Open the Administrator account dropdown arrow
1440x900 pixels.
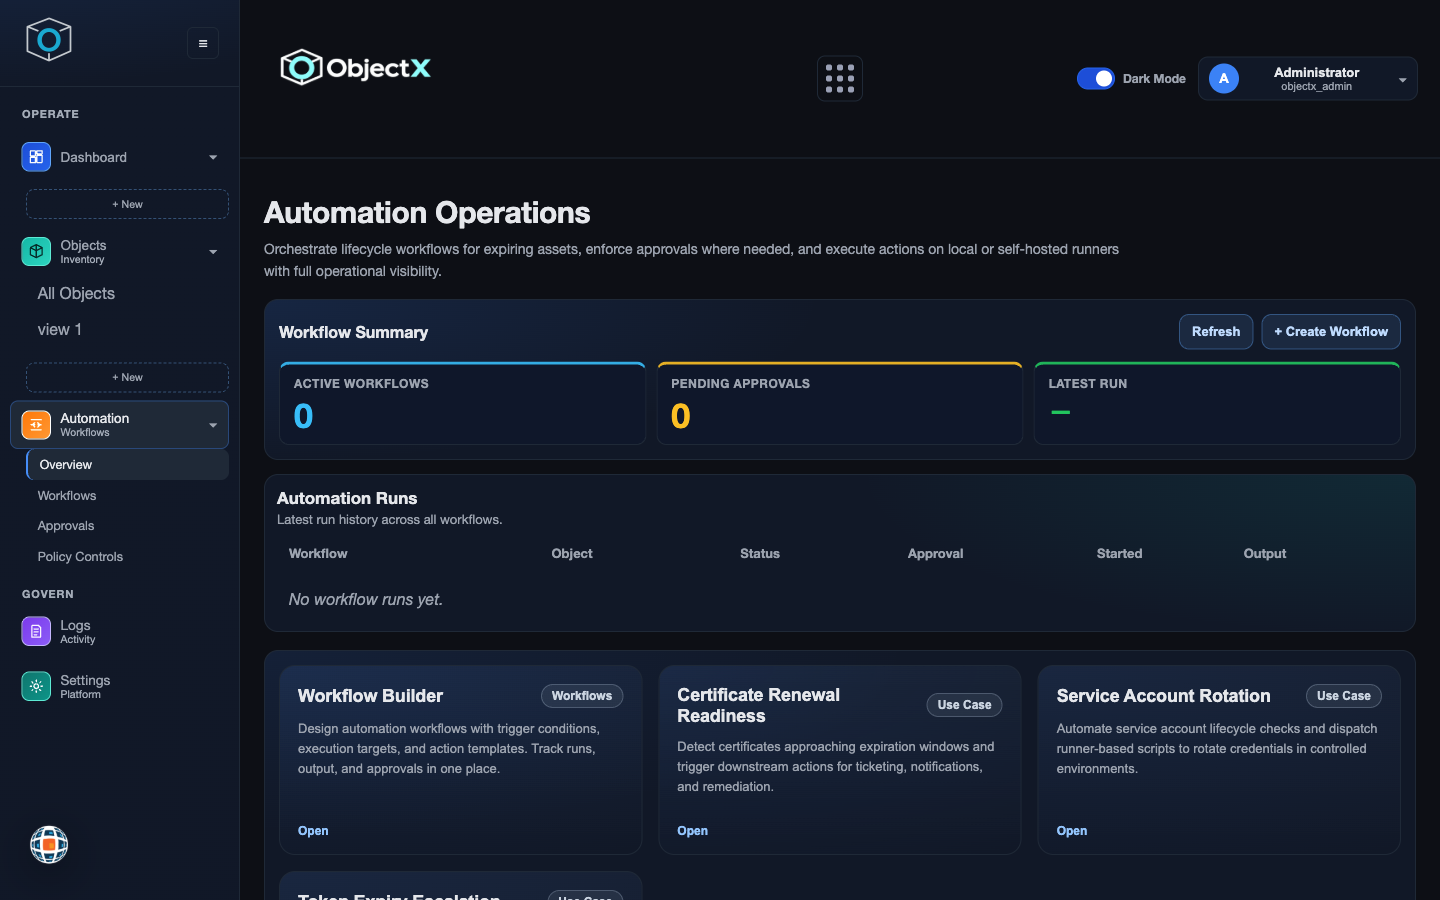[1402, 80]
